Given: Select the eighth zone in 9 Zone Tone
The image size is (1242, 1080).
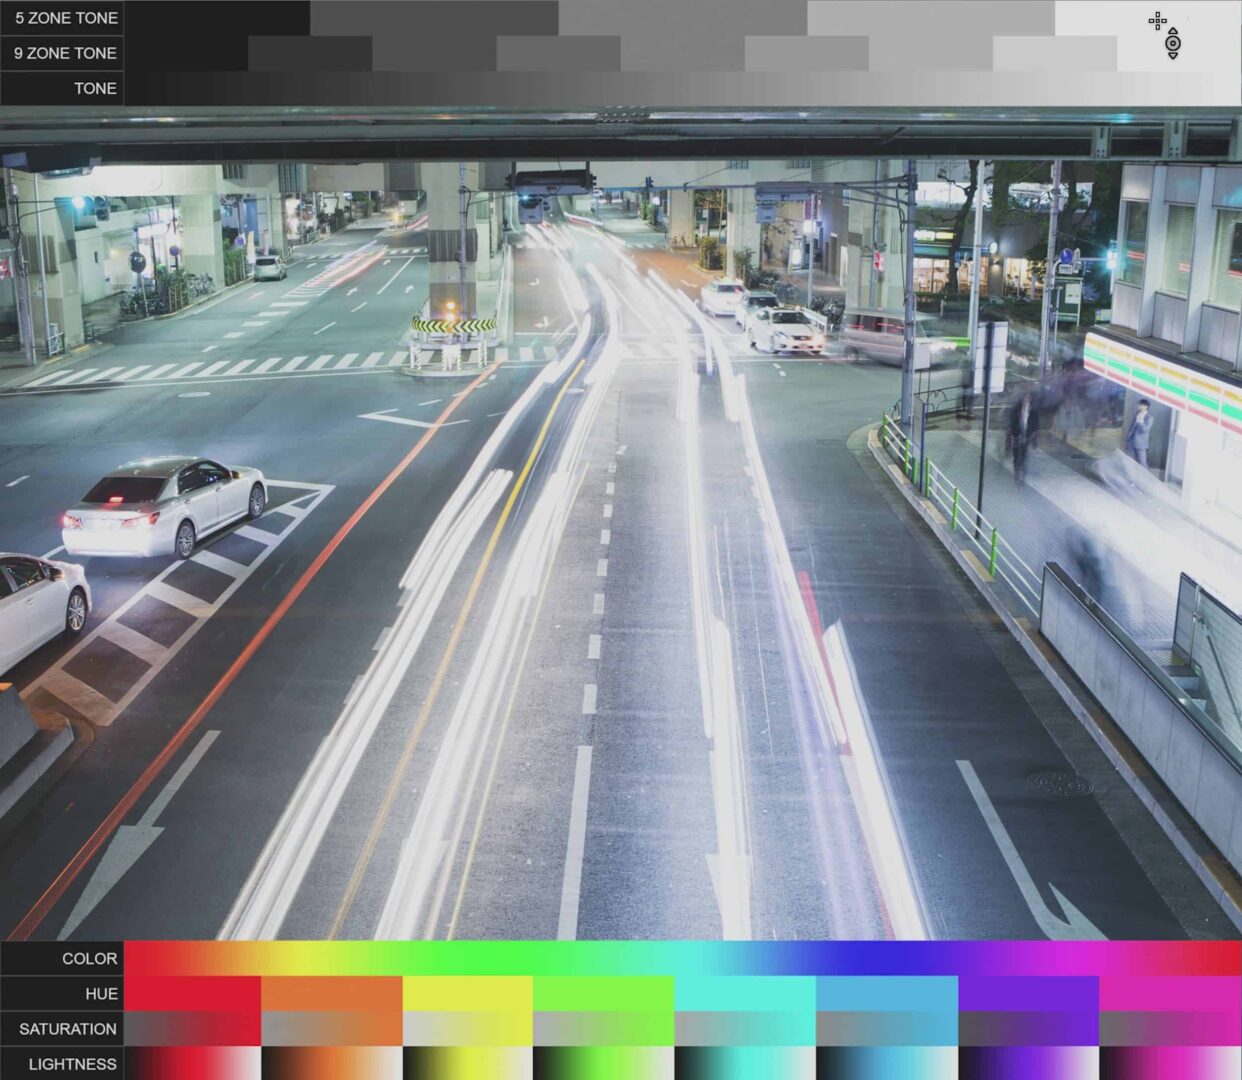Looking at the screenshot, I should coord(1055,53).
